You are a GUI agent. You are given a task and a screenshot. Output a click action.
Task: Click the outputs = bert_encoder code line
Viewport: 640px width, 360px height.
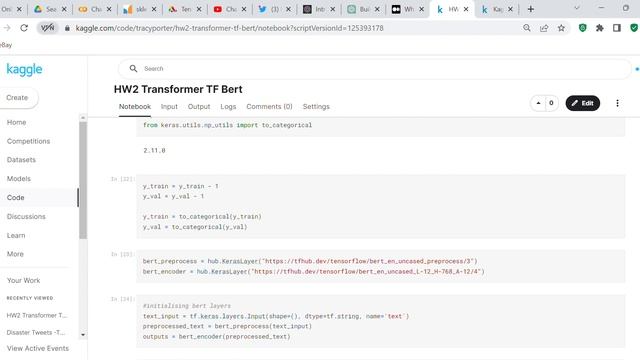coord(216,337)
